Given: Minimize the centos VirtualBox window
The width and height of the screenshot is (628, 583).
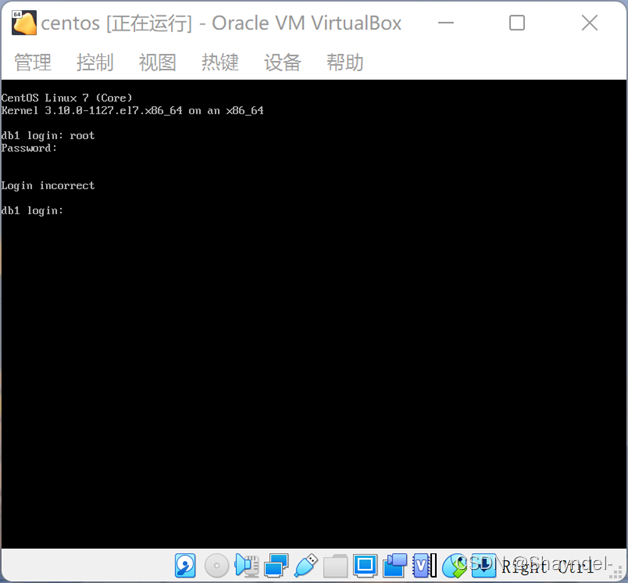Looking at the screenshot, I should click(446, 23).
